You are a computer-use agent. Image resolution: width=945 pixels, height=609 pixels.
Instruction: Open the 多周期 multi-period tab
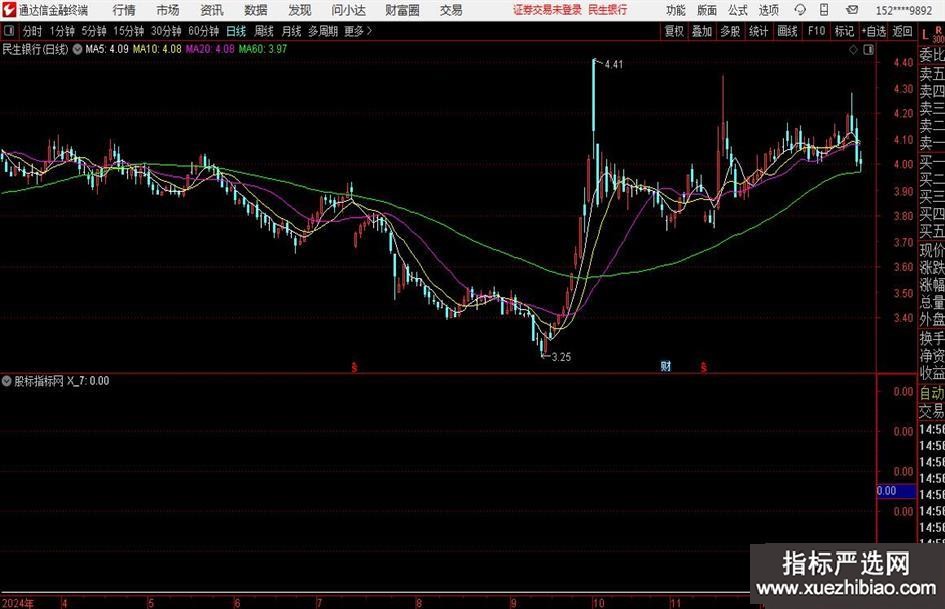[x=323, y=31]
